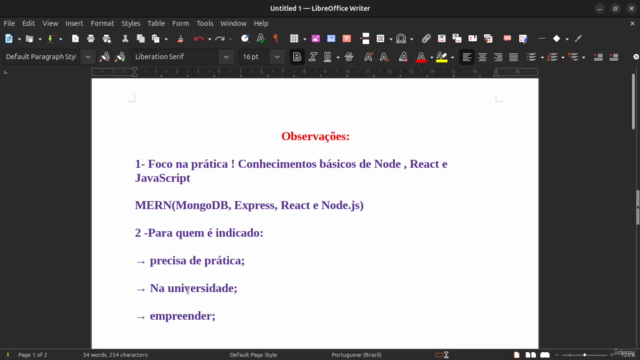Insert a table with grid icon
This screenshot has width=640, height=360.
294,39
